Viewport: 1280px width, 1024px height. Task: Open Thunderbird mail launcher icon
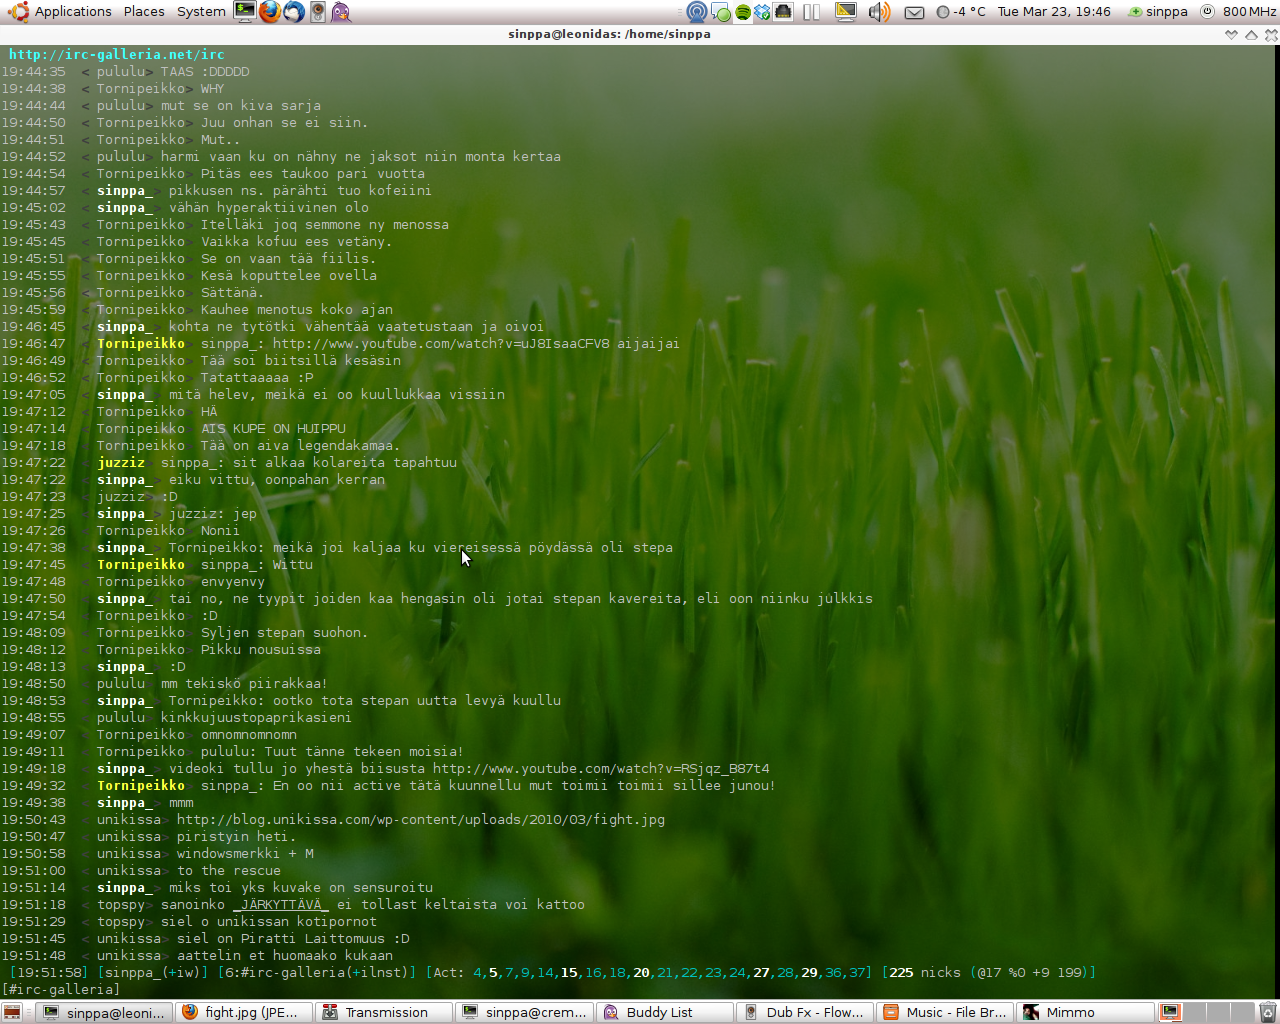[x=293, y=12]
